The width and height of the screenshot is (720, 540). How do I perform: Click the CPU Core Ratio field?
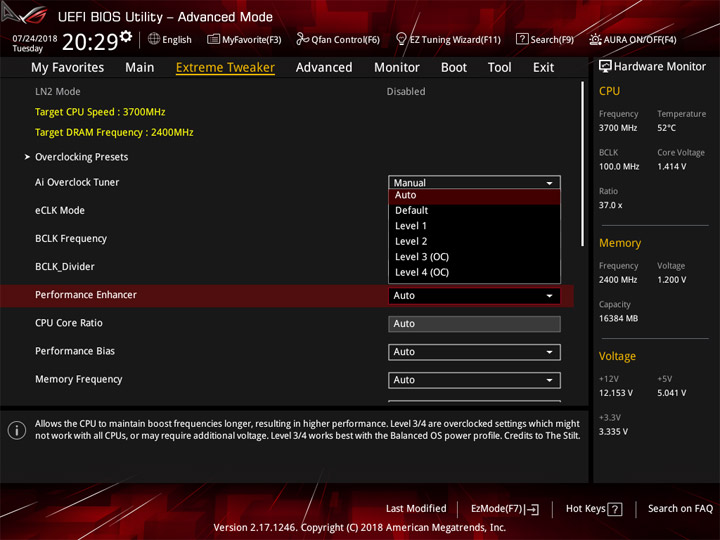tap(474, 324)
